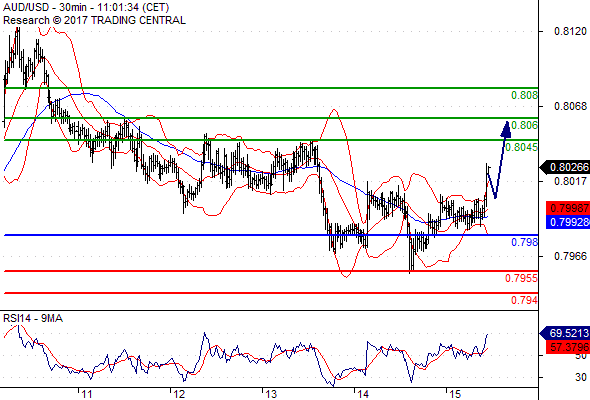Select the red 0.794 support label
This screenshot has width=590, height=400.
pyautogui.click(x=525, y=300)
